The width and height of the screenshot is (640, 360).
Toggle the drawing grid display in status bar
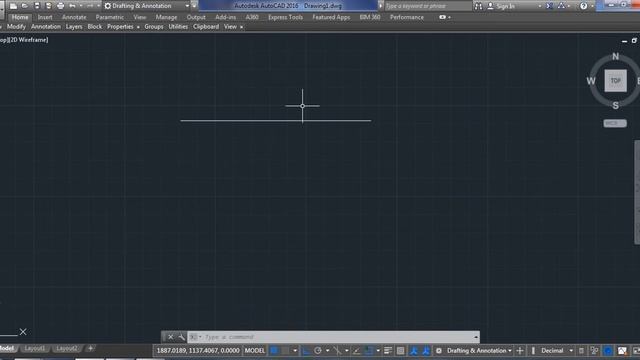click(274, 351)
